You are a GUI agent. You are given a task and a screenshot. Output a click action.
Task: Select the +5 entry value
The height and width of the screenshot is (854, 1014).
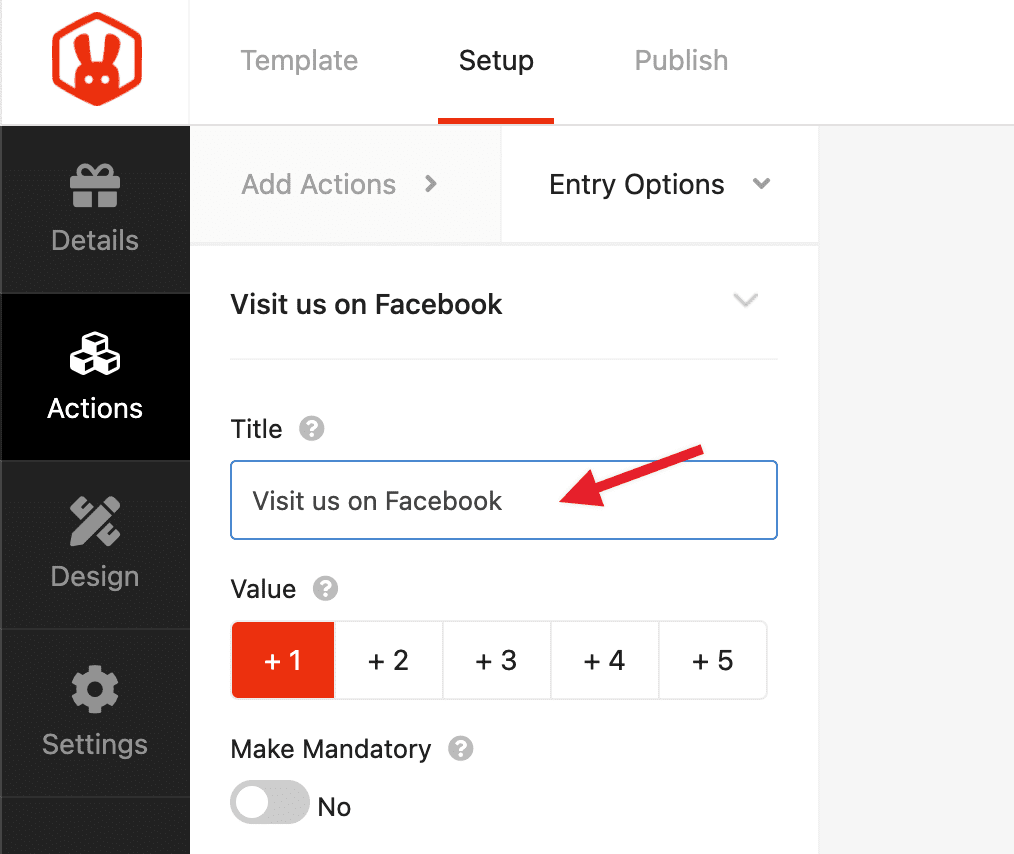pos(713,660)
